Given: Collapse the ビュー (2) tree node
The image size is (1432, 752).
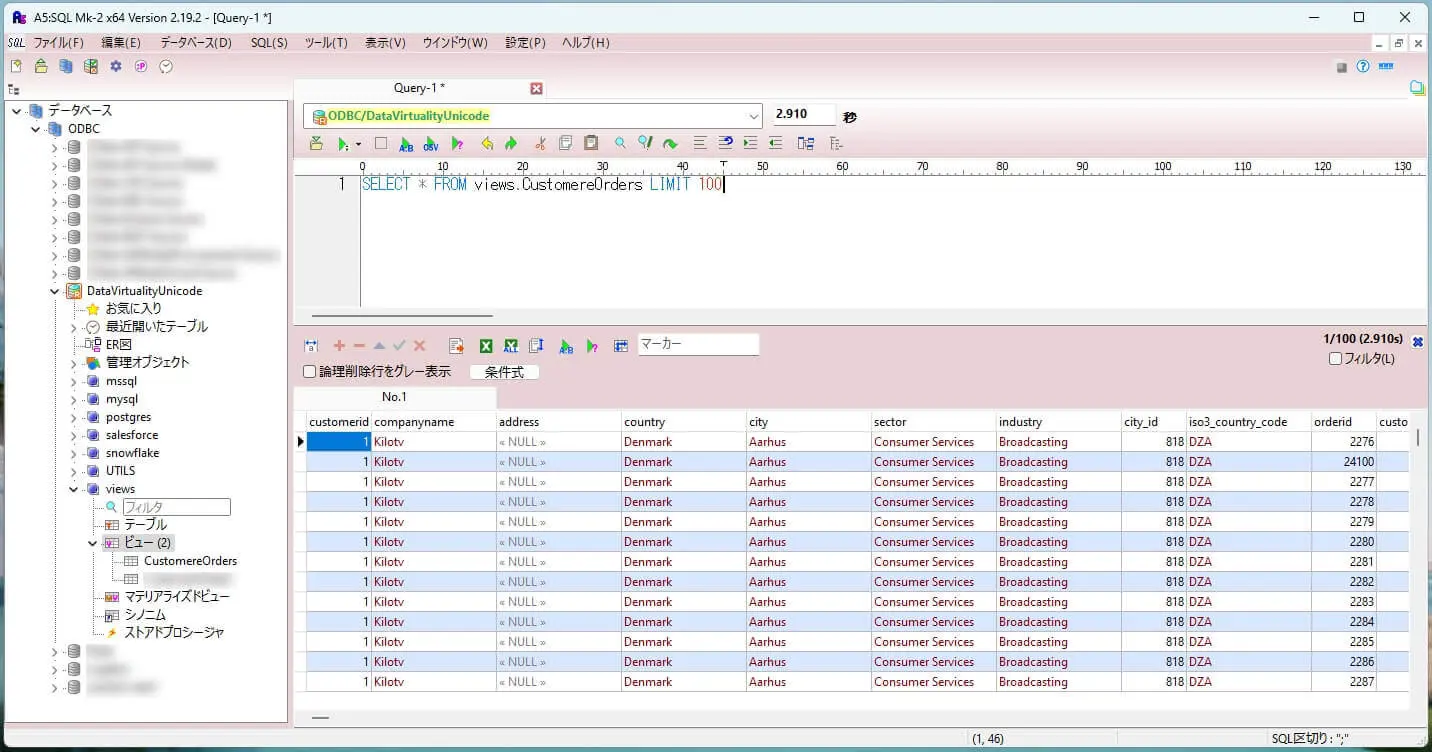Looking at the screenshot, I should click(x=93, y=543).
